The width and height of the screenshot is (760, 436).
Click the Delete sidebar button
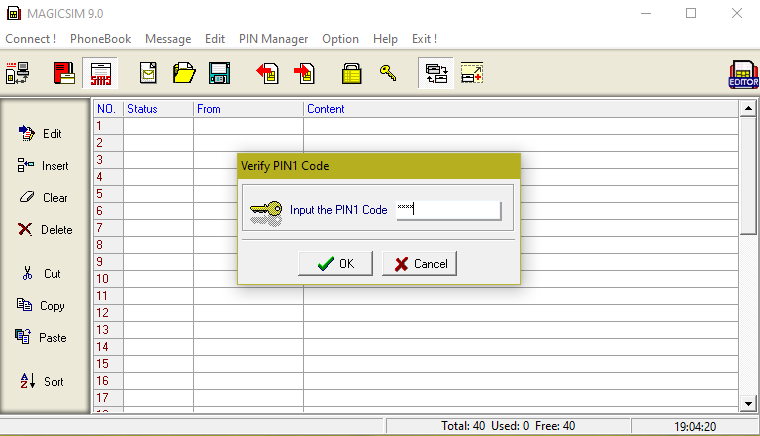tap(45, 229)
